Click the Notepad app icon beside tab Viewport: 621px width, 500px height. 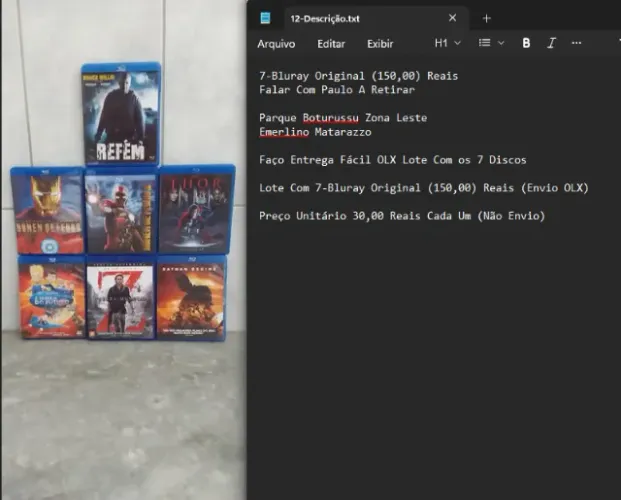click(x=265, y=18)
